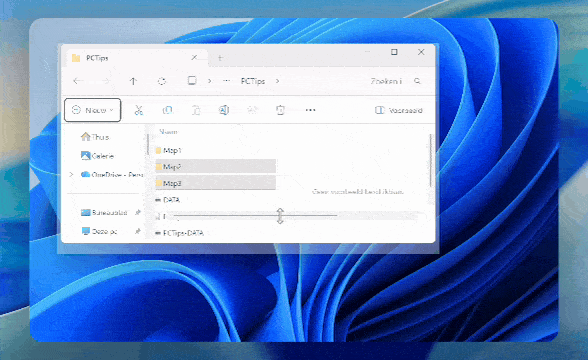Show hidden path with breadcrumb ellipsis
The height and width of the screenshot is (360, 588).
click(226, 81)
